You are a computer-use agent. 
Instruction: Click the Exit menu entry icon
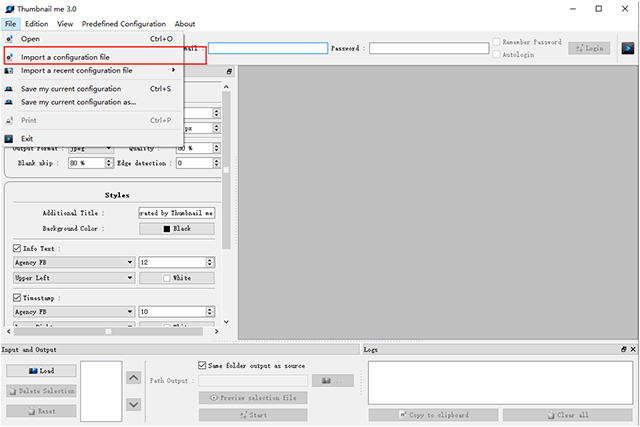click(x=10, y=138)
